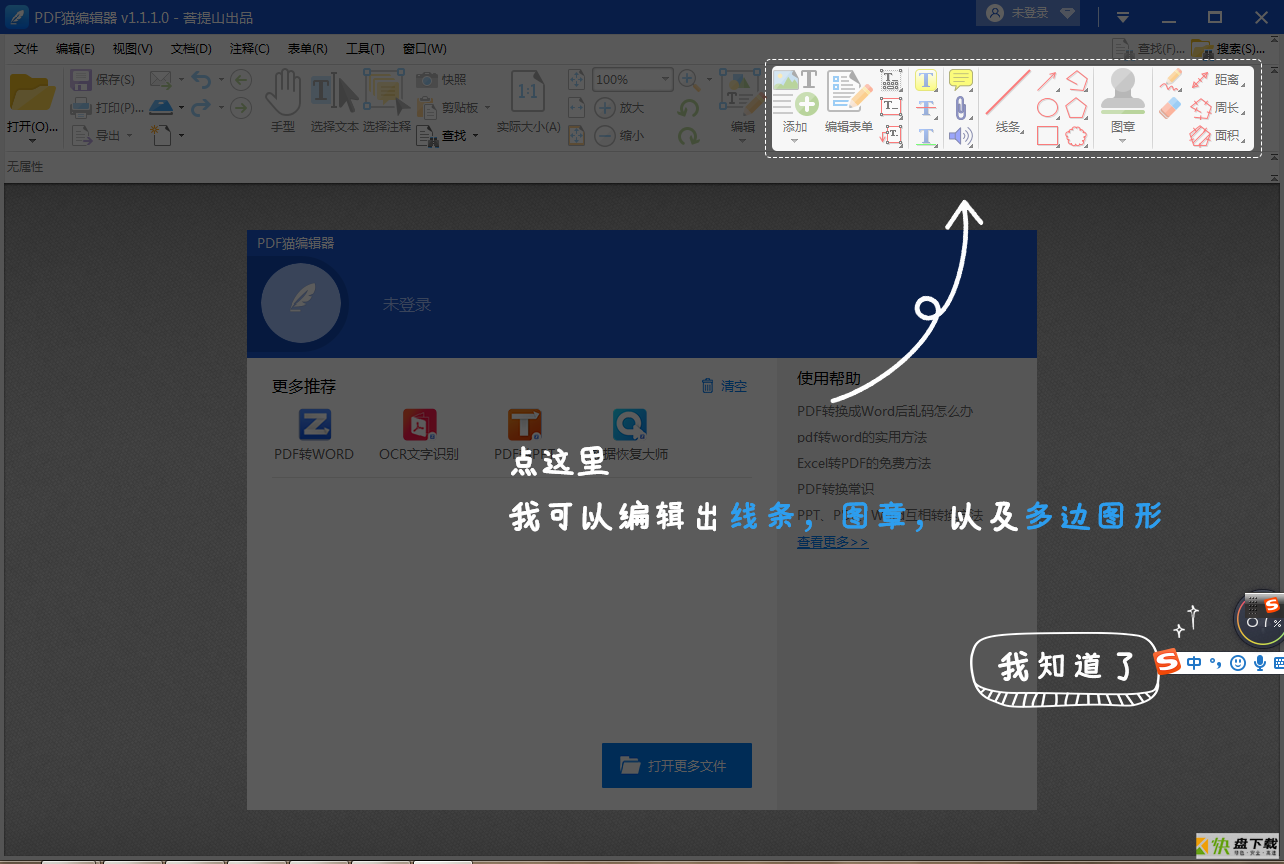1284x864 pixels.
Task: Open the 表单(R) menu
Action: coord(307,49)
